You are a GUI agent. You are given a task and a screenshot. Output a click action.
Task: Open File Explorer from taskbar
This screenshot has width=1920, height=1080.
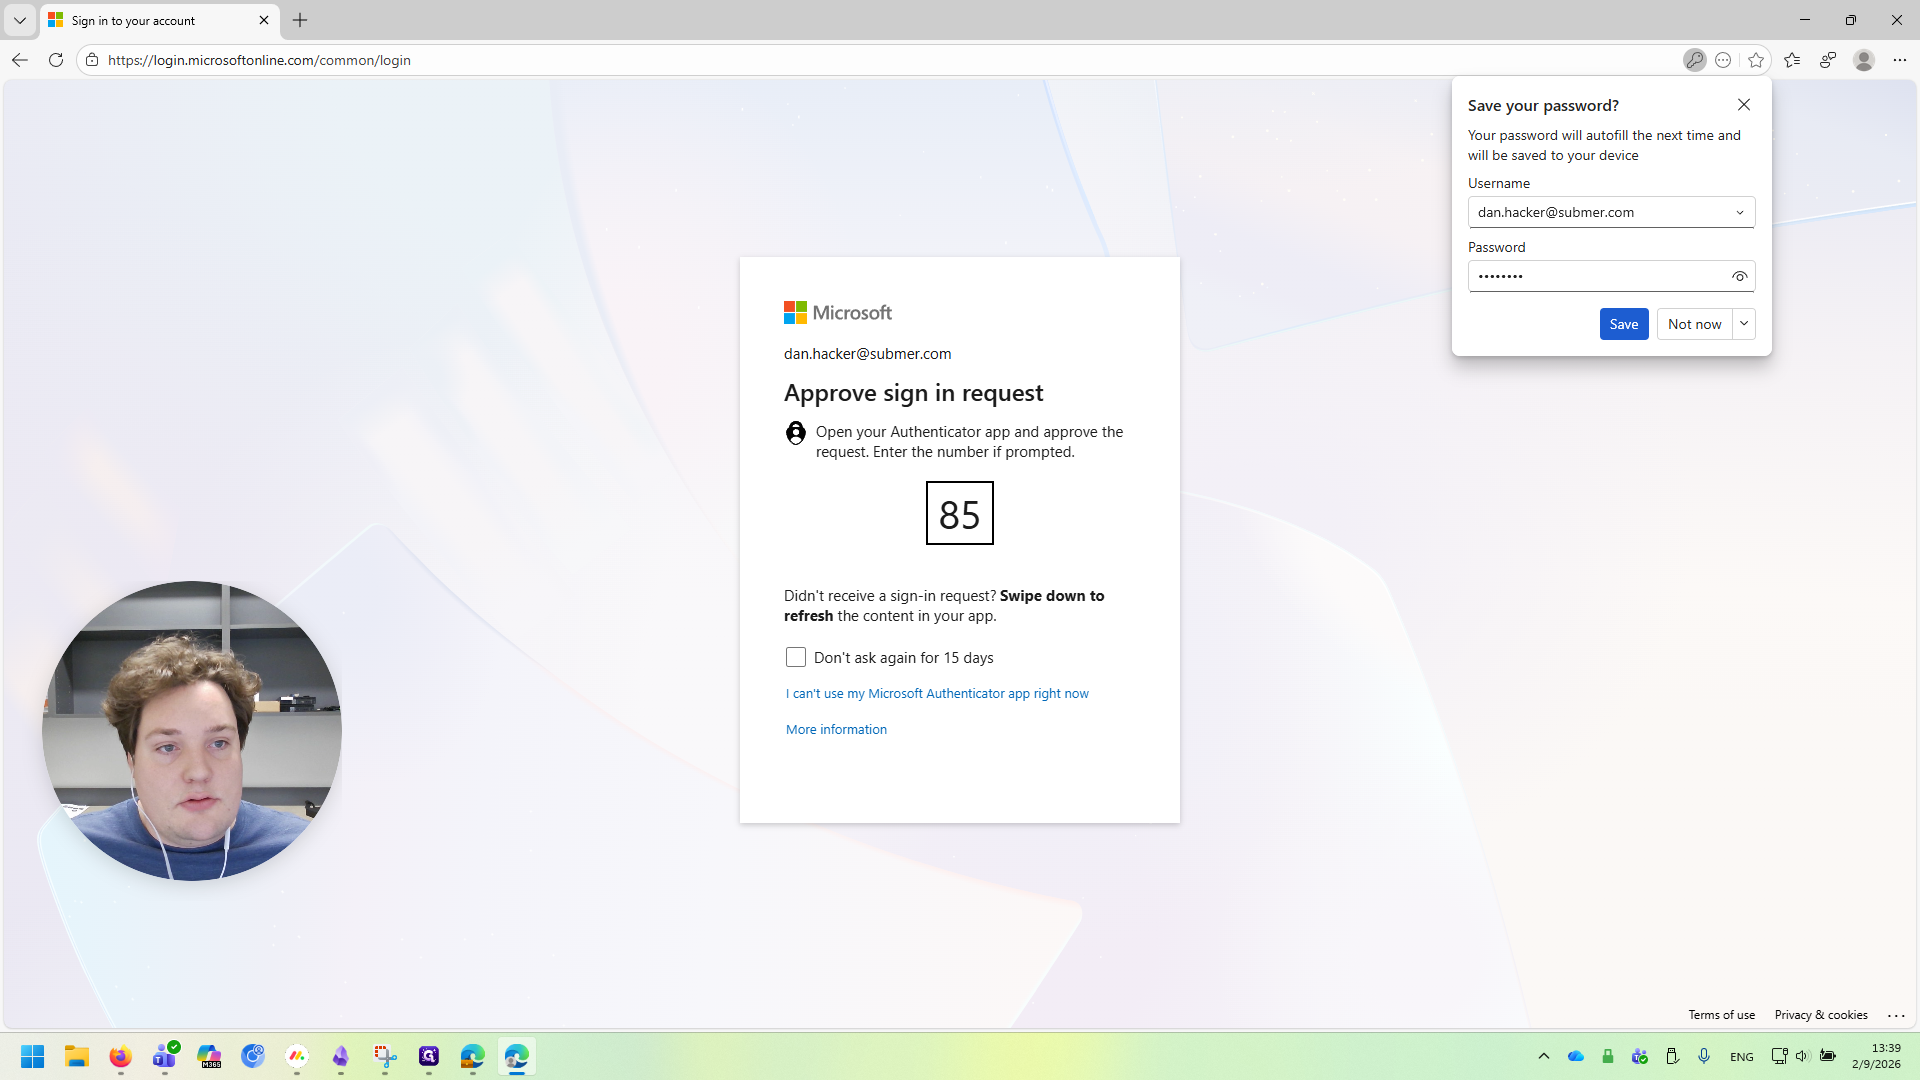click(x=77, y=1056)
